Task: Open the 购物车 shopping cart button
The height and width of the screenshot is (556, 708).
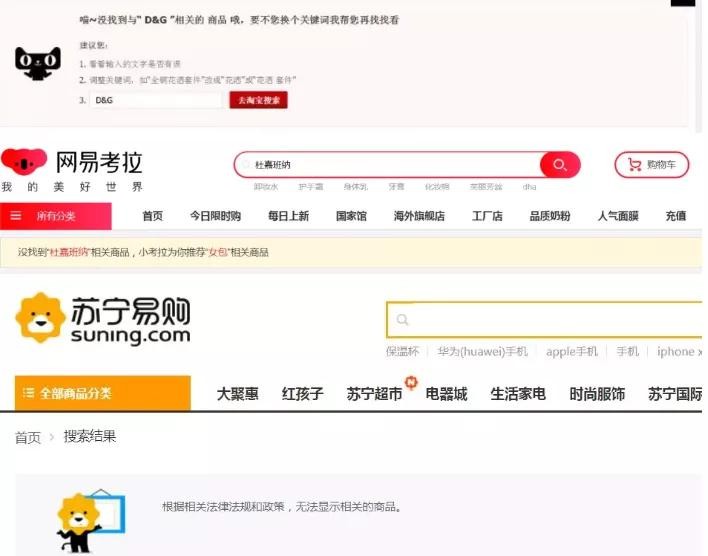Action: click(x=652, y=165)
